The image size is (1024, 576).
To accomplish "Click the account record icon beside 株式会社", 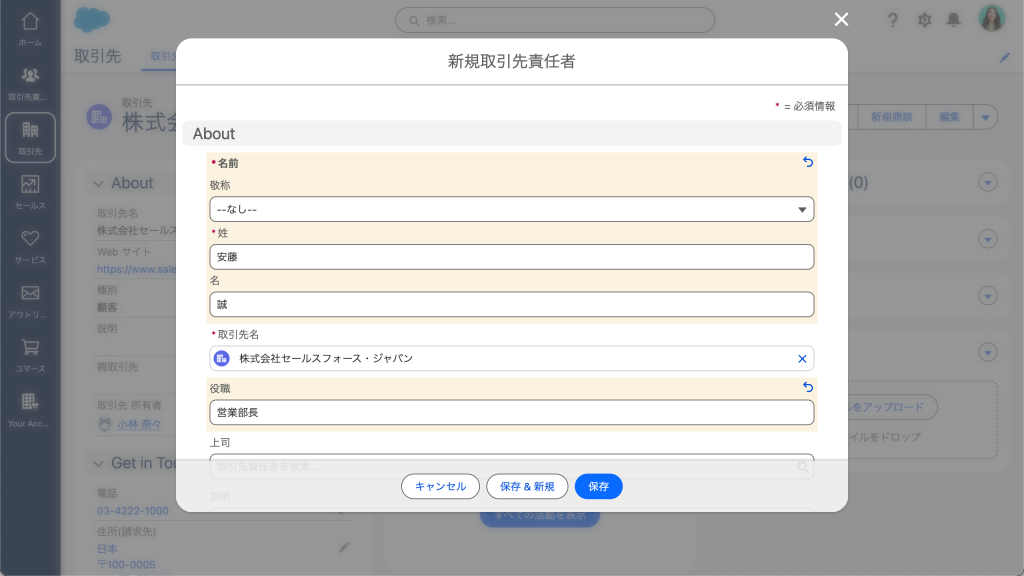I will 99,118.
